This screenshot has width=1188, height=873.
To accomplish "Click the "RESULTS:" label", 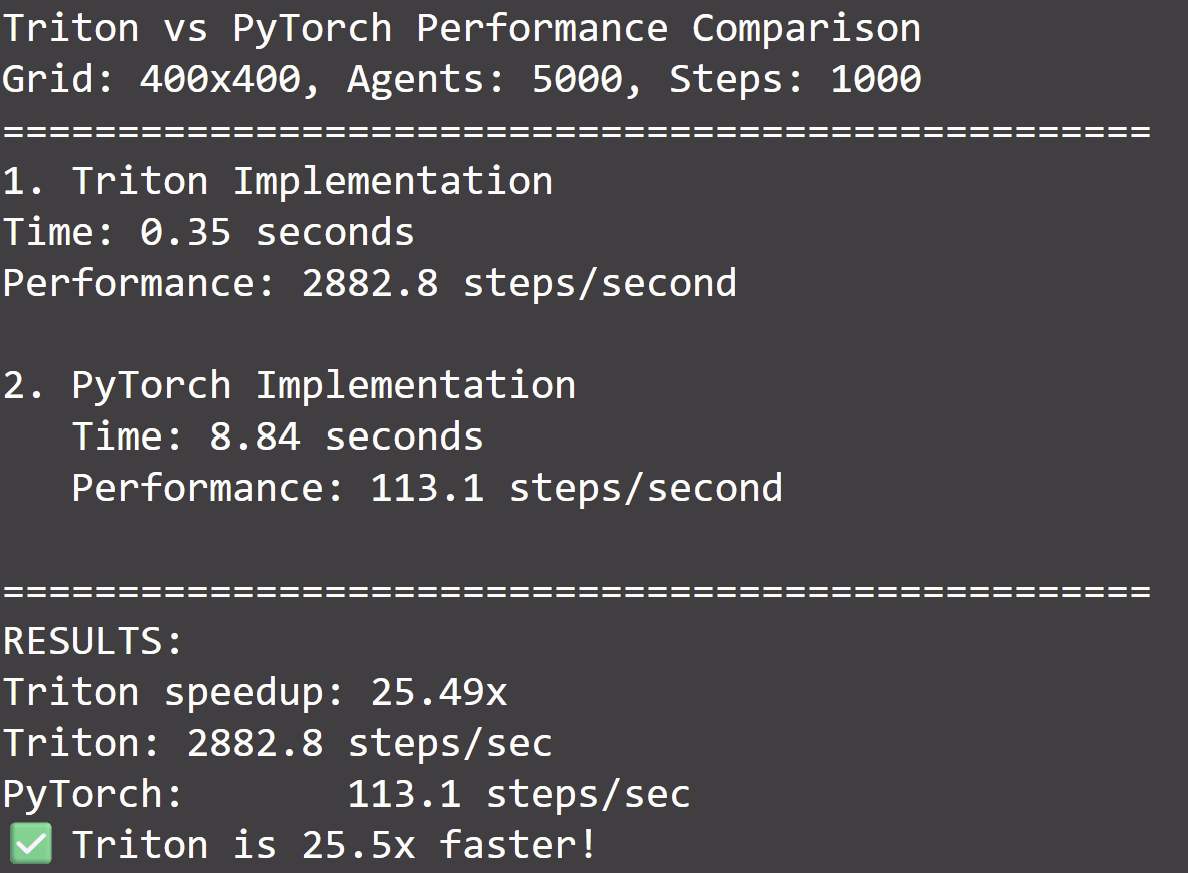I will pos(93,641).
